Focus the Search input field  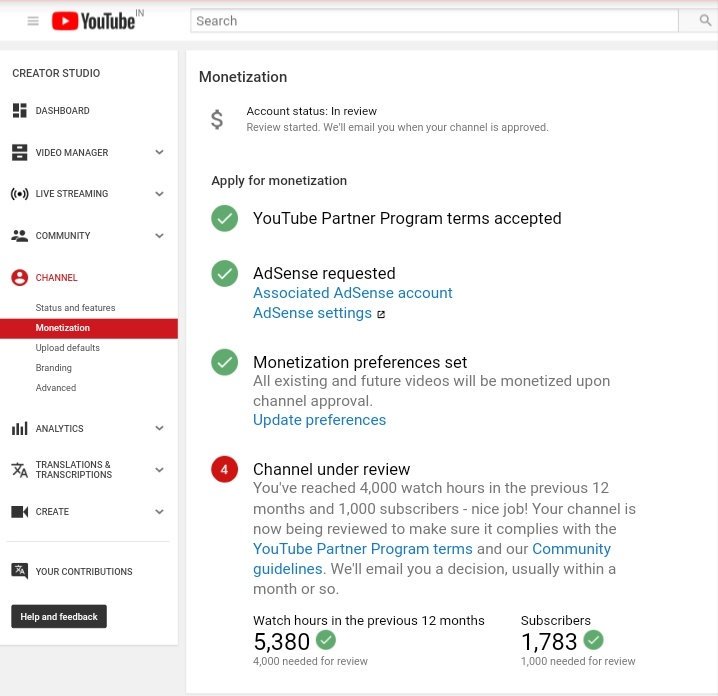click(x=434, y=21)
